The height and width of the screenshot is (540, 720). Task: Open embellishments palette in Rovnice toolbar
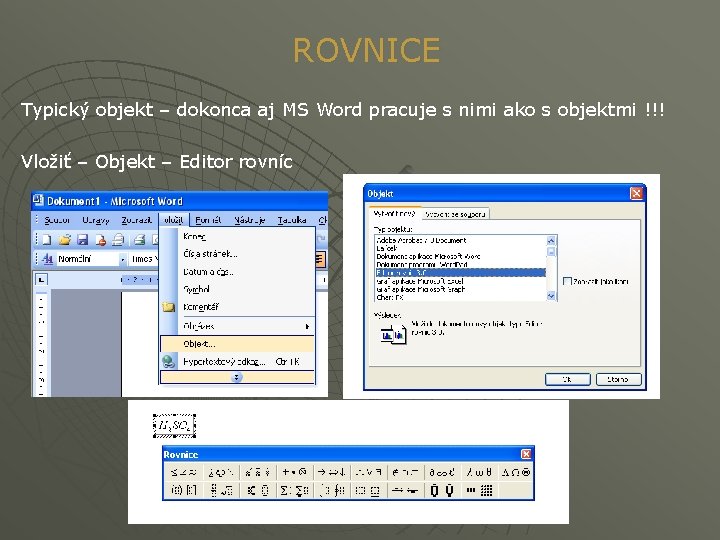coord(258,472)
